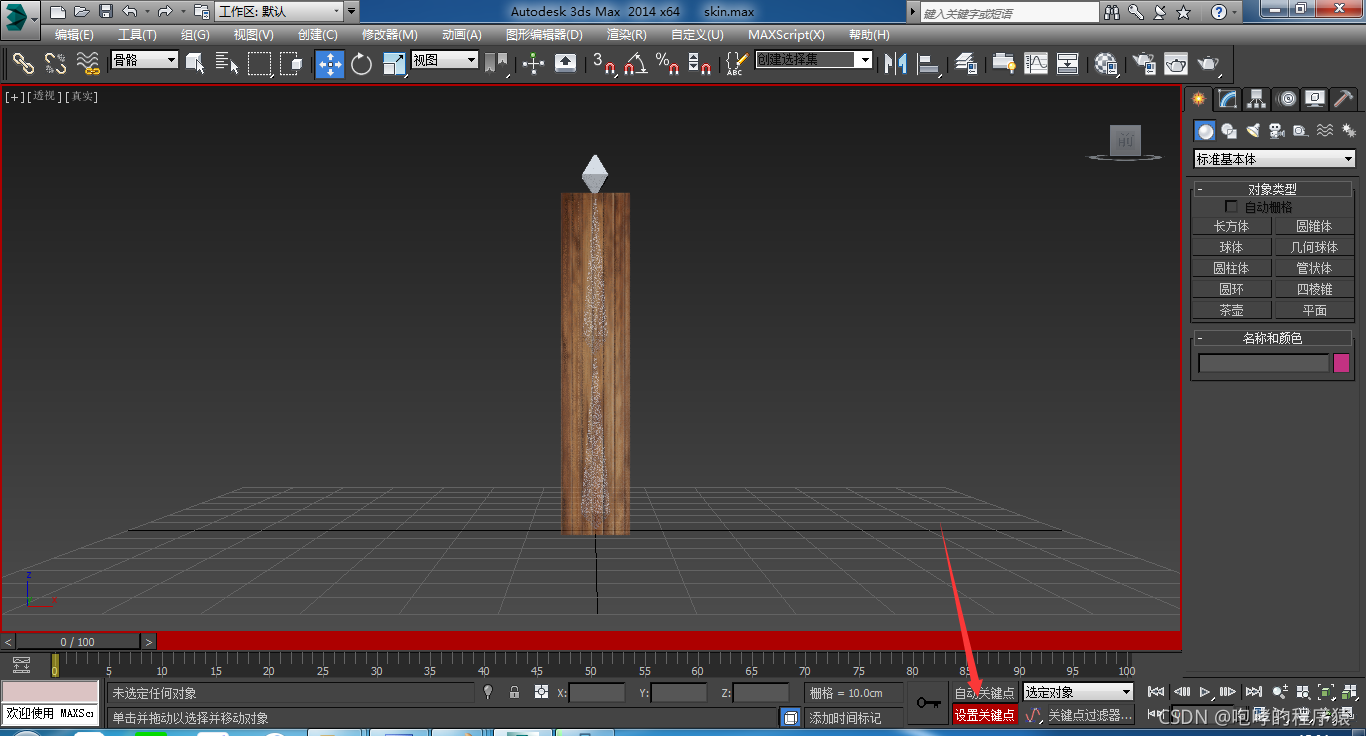Click the 长方体 button
Image resolution: width=1366 pixels, height=736 pixels.
tap(1232, 226)
